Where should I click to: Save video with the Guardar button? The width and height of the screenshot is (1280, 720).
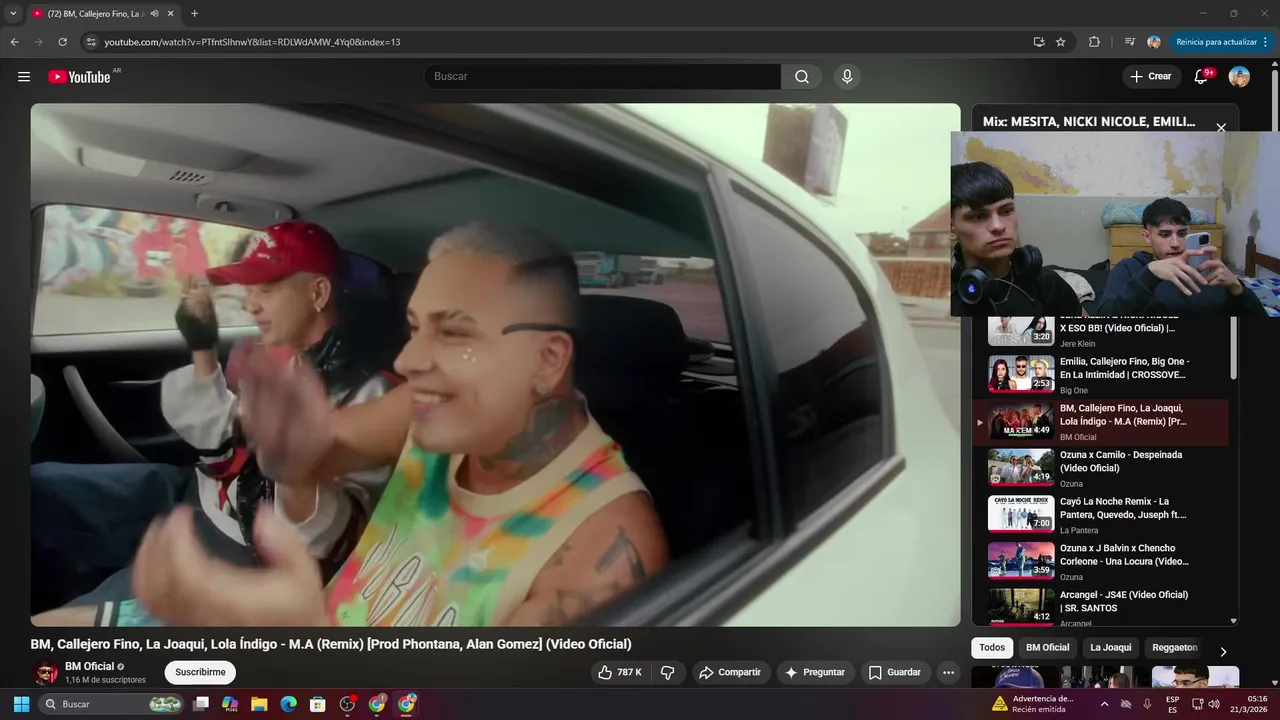point(895,672)
